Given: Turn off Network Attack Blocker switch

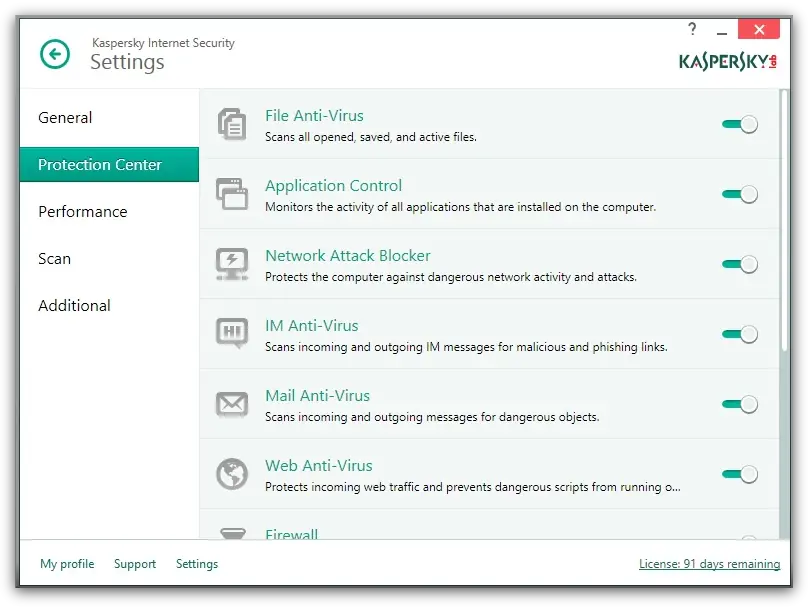Looking at the screenshot, I should (x=740, y=264).
